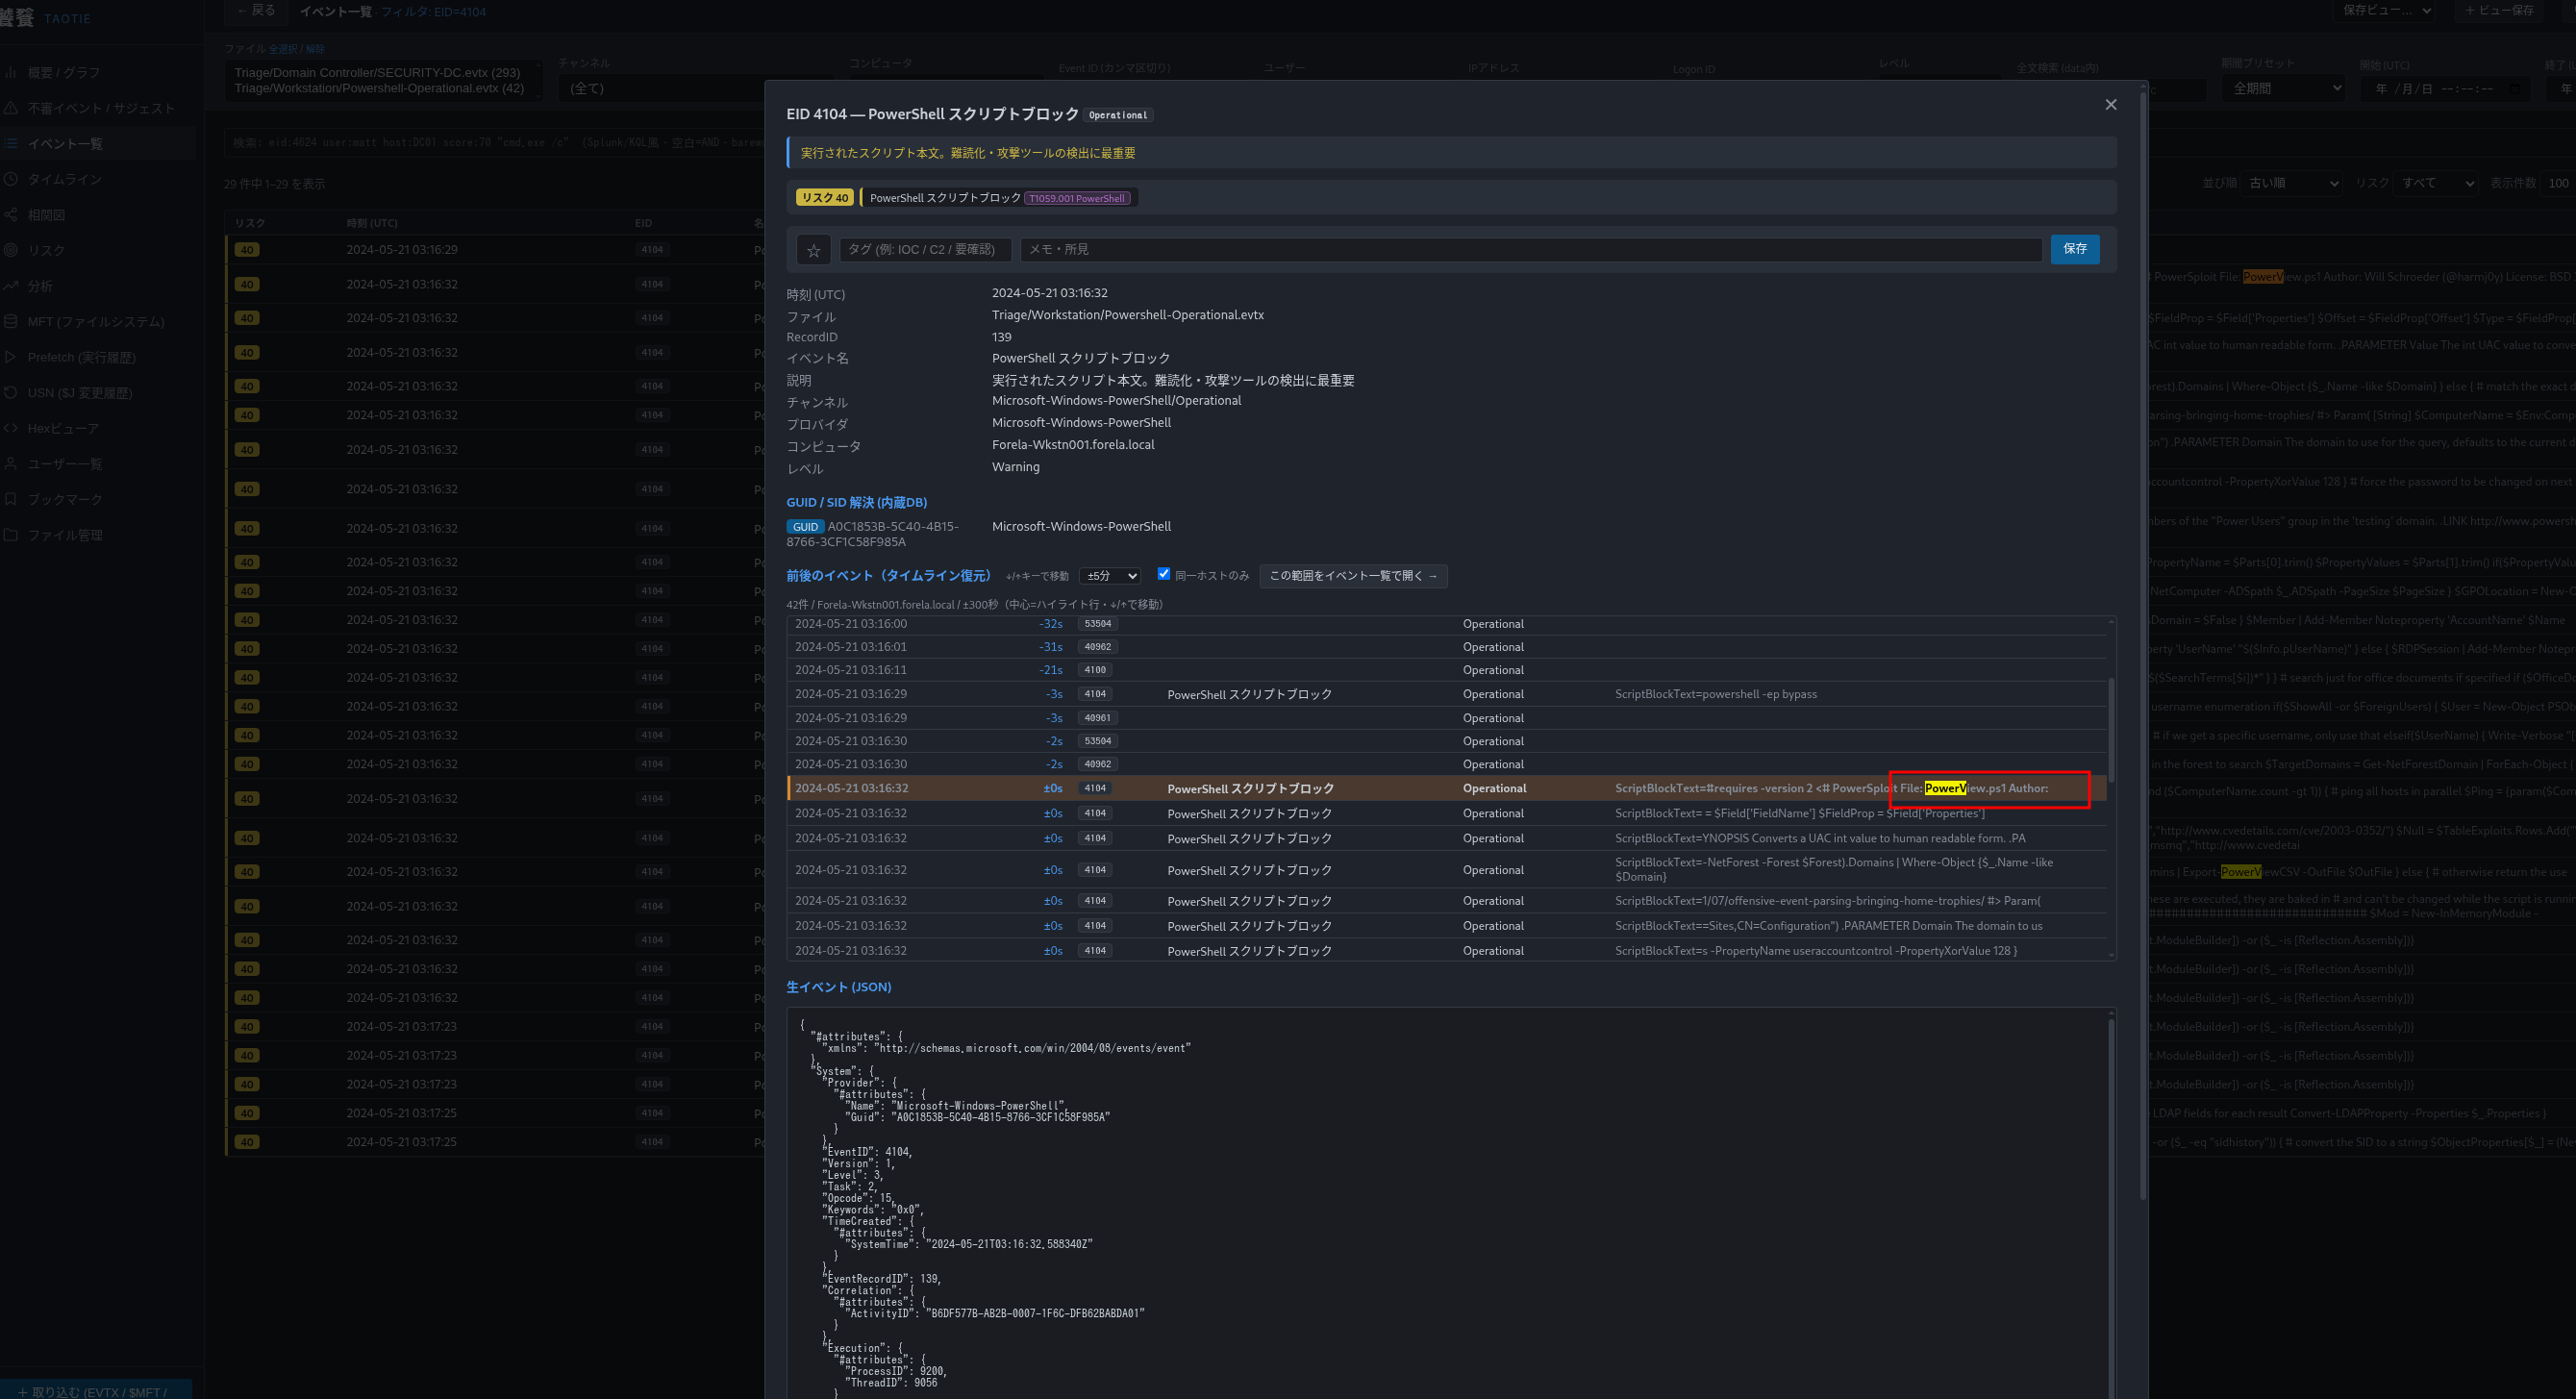Toggle the 同一ホストのみ checkbox
Image resolution: width=2576 pixels, height=1399 pixels.
coord(1163,574)
